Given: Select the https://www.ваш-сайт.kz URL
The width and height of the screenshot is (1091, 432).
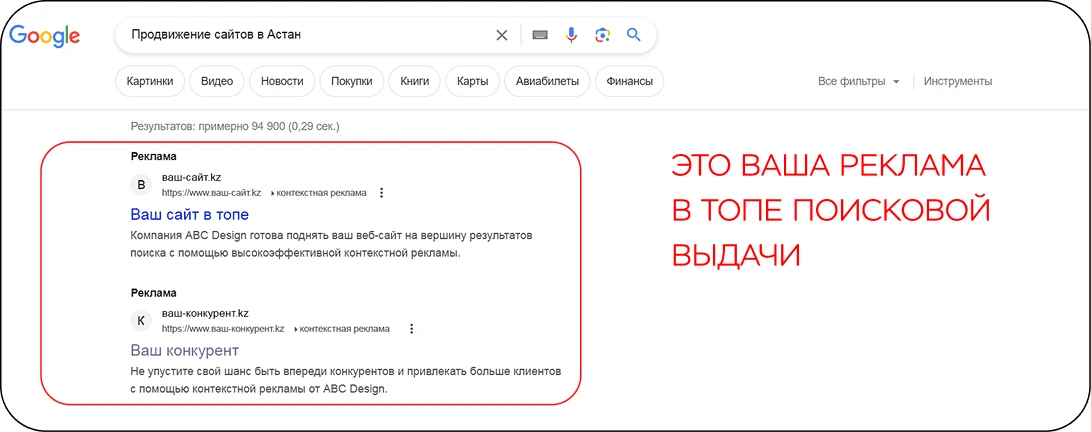Looking at the screenshot, I should click(x=212, y=193).
